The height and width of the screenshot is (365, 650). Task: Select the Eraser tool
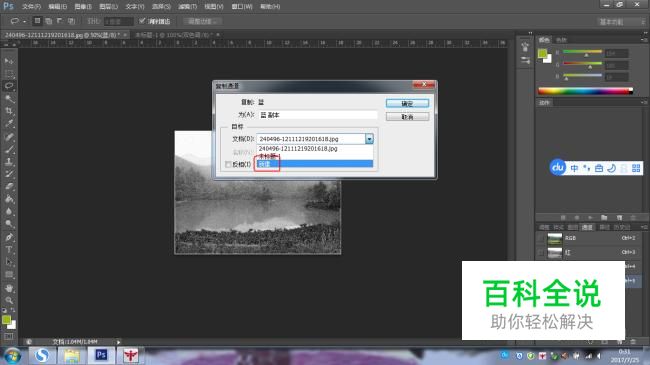(x=9, y=187)
